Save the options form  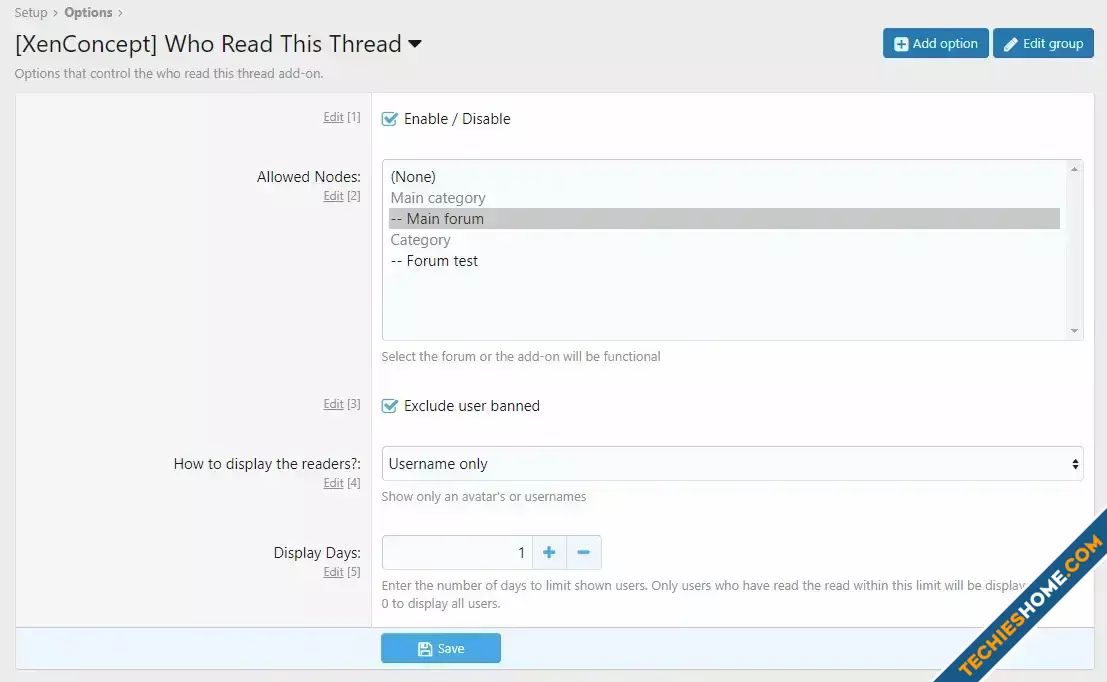[441, 648]
